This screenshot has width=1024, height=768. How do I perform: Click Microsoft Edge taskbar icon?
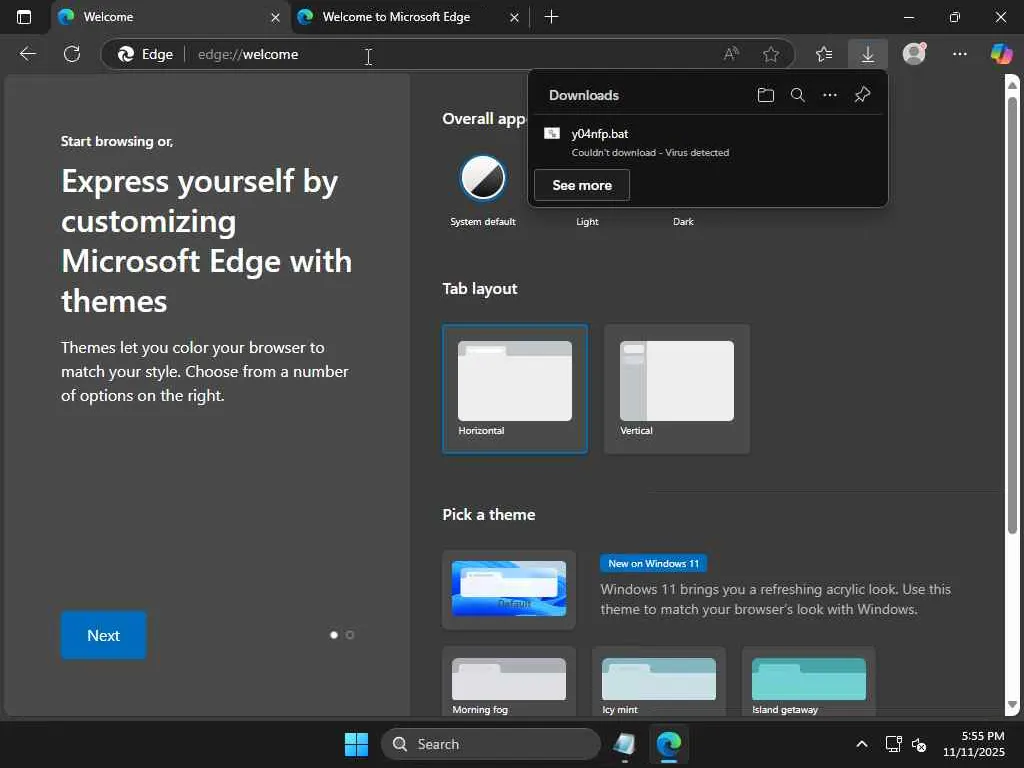point(669,744)
